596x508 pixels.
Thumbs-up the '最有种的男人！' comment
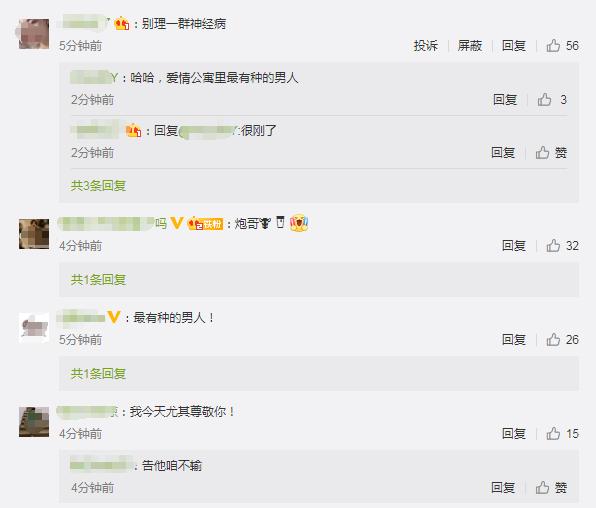pos(563,340)
